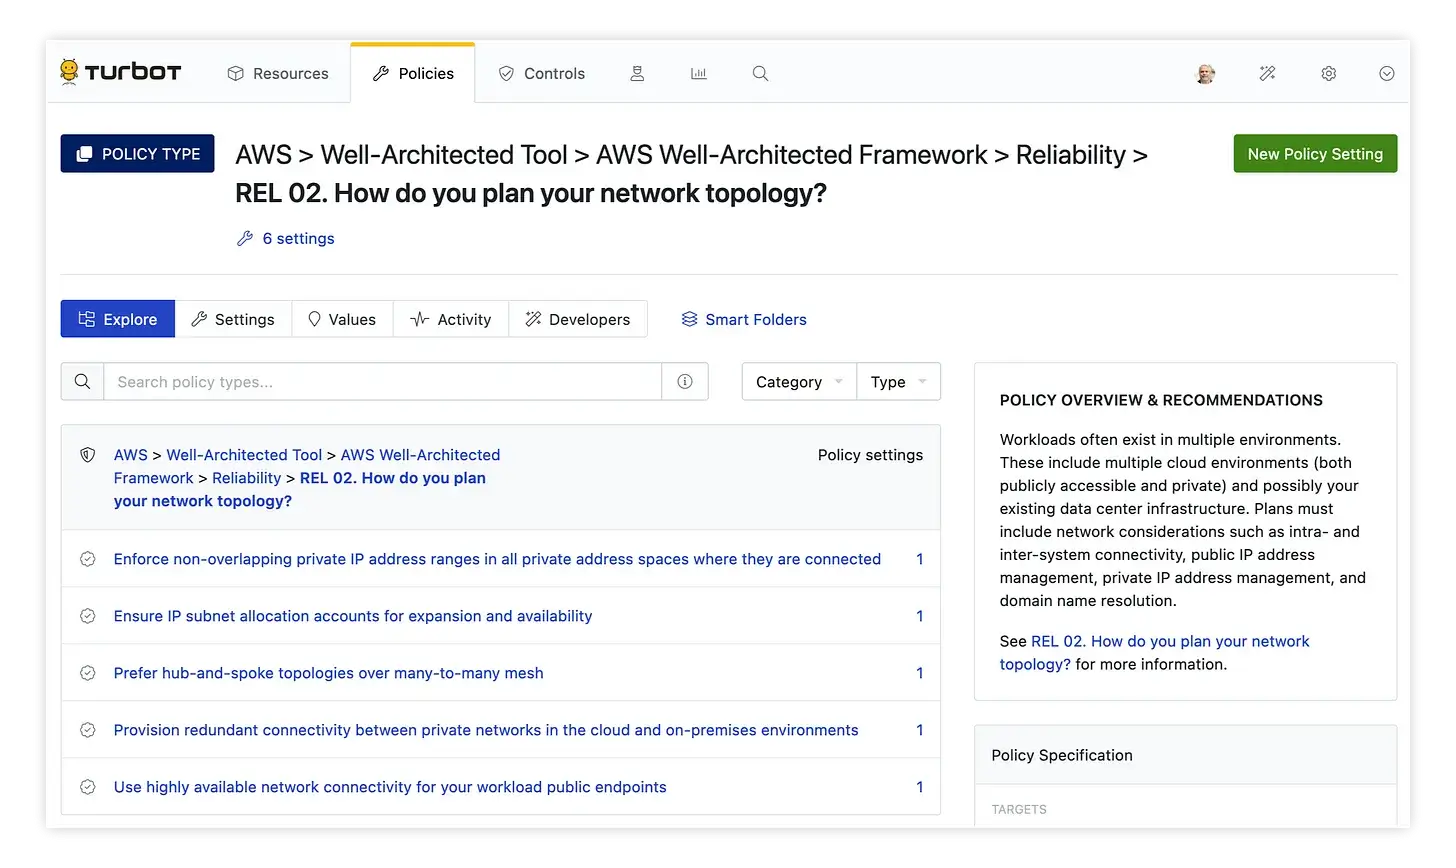Open the permissions person icon in navbar
1456x868 pixels.
(x=637, y=73)
